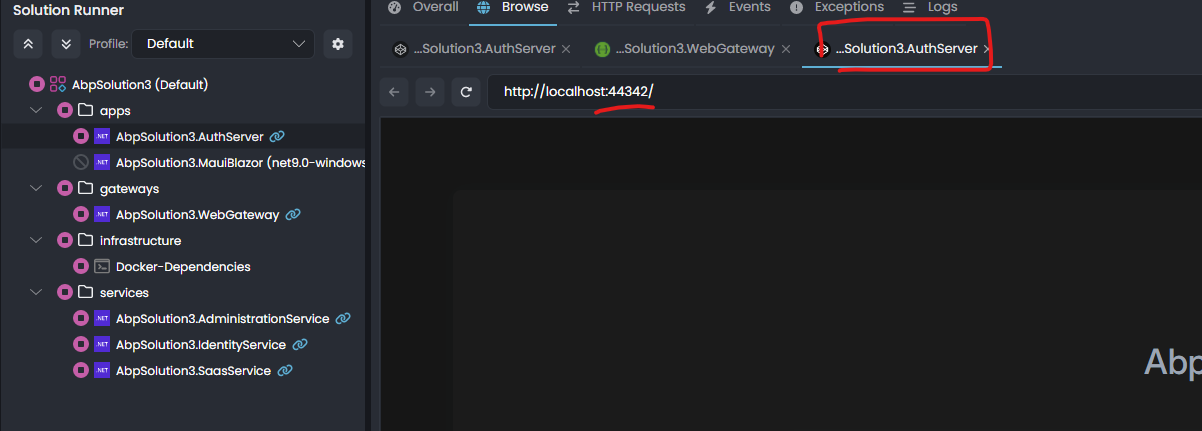Viewport: 1202px width, 431px height.
Task: Collapse the apps folder chevron
Action: [37, 110]
